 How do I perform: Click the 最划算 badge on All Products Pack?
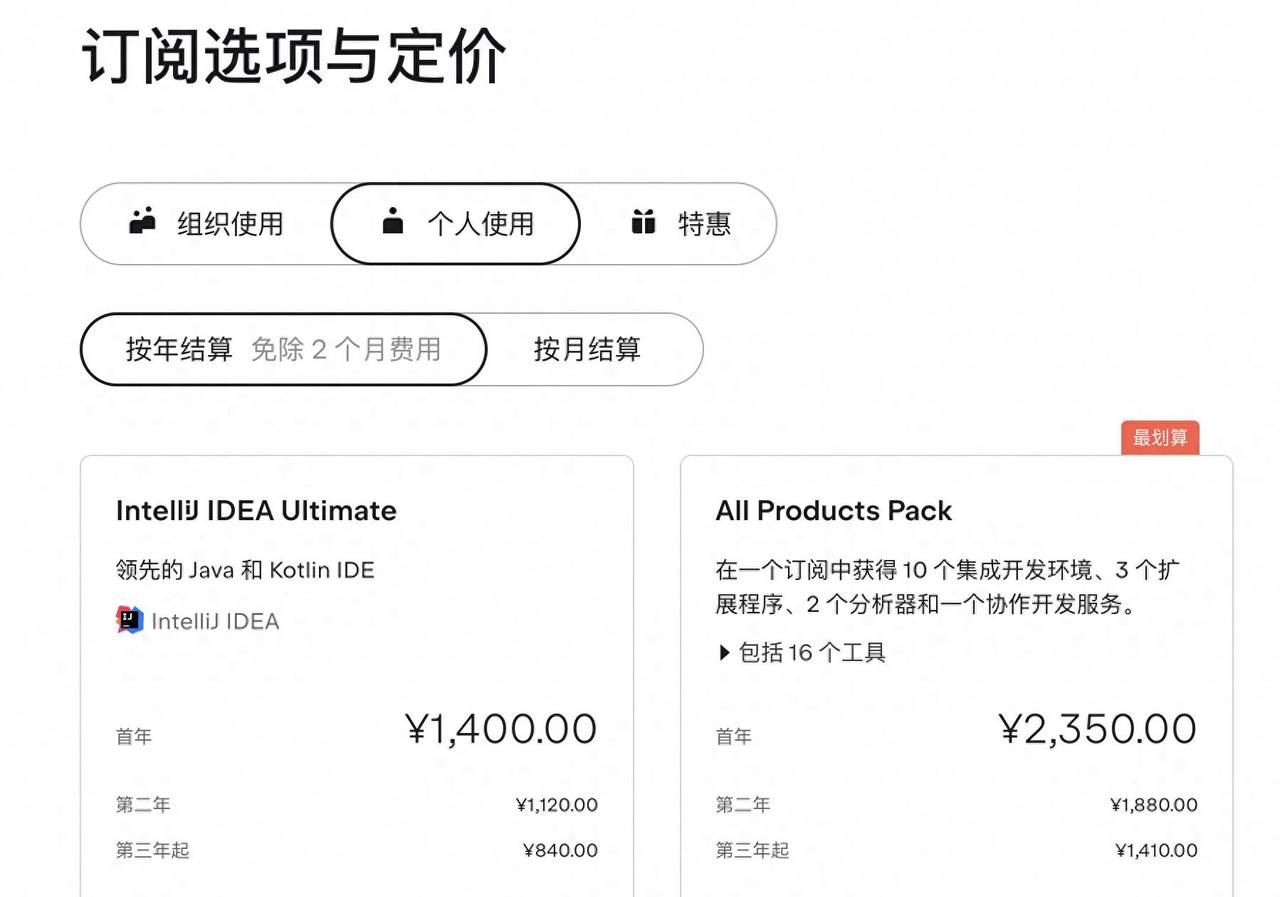click(x=1160, y=437)
